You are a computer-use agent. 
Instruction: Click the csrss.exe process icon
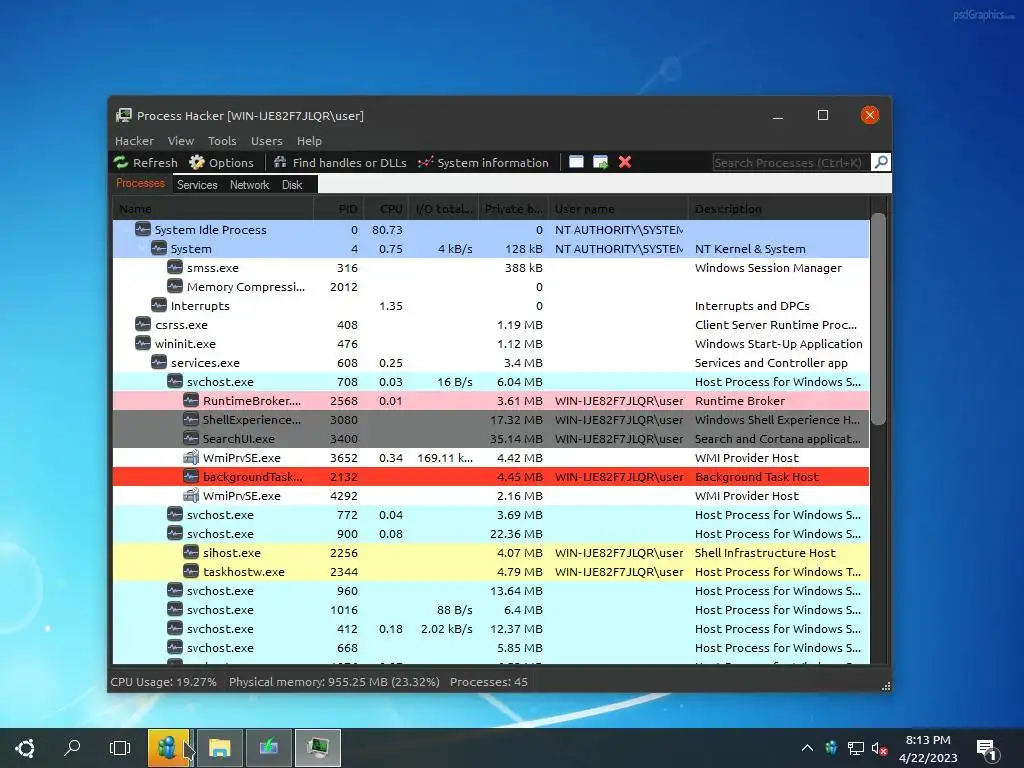(x=143, y=325)
